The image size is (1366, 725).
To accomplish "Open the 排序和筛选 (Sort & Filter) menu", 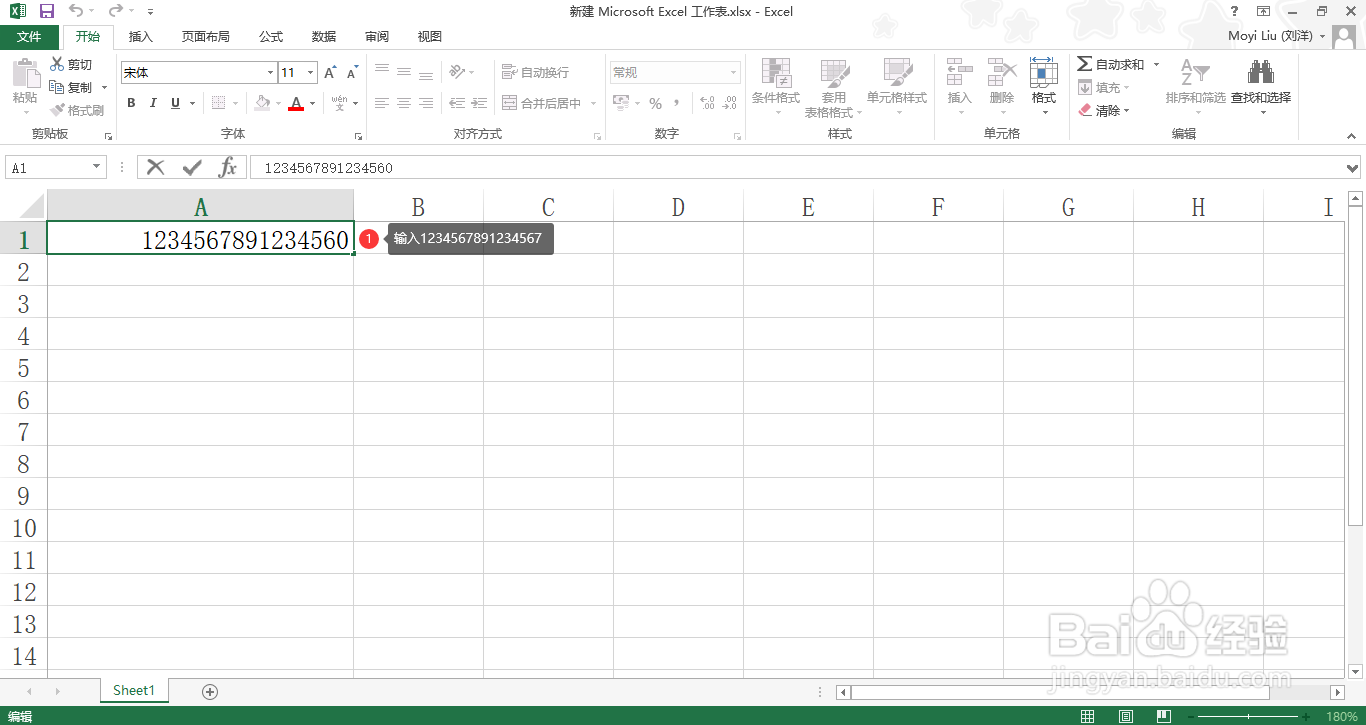I will 1195,87.
